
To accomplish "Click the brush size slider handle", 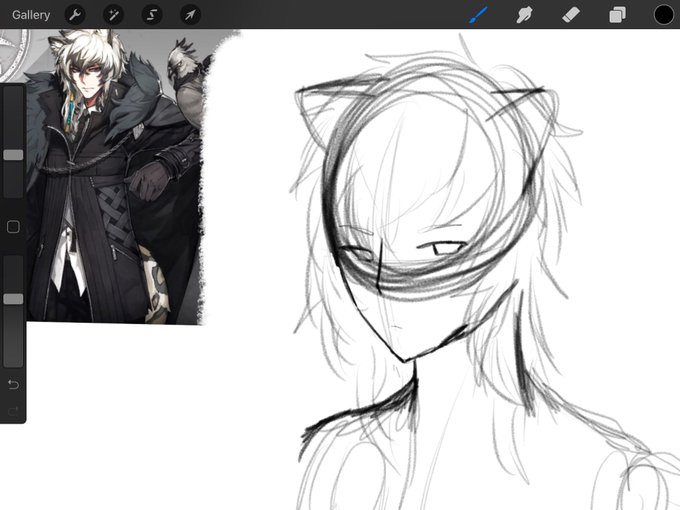I will 13,155.
